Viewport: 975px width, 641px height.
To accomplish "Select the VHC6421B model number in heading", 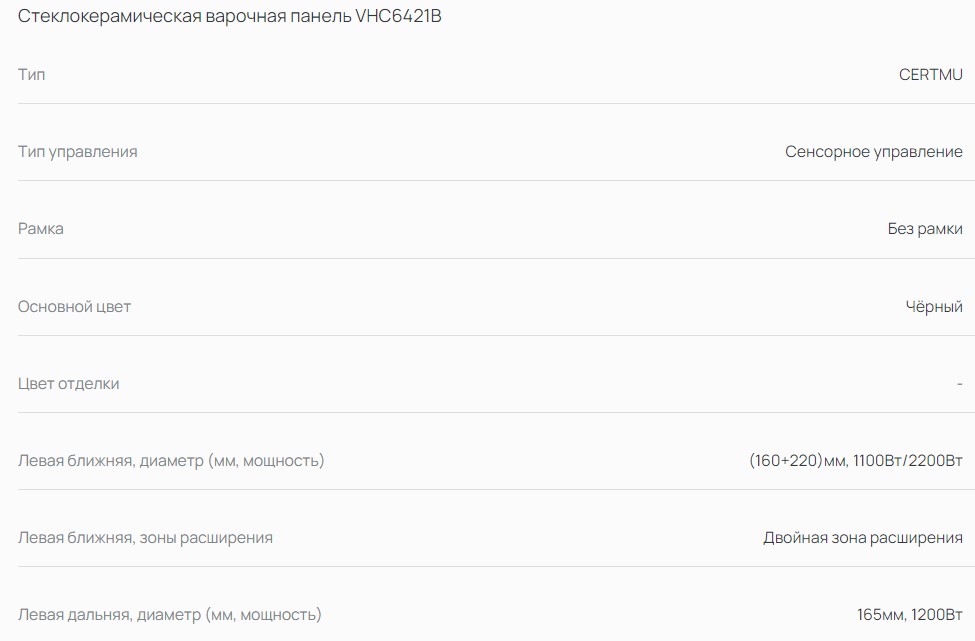I will 398,17.
